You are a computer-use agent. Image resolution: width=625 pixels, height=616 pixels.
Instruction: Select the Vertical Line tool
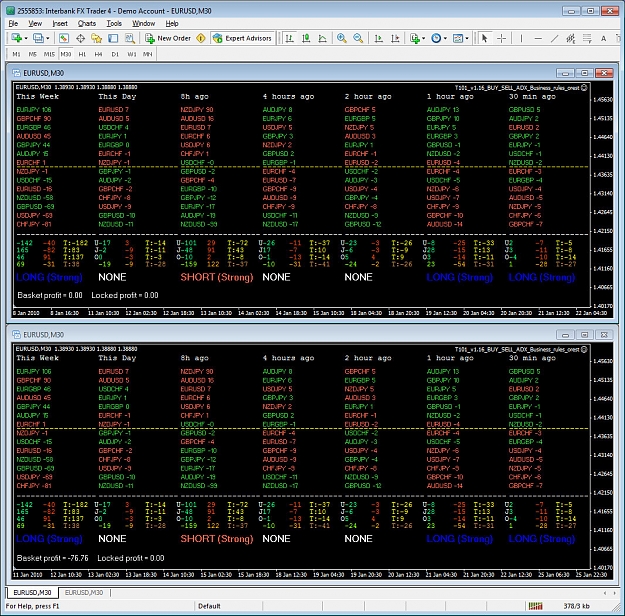[521, 38]
